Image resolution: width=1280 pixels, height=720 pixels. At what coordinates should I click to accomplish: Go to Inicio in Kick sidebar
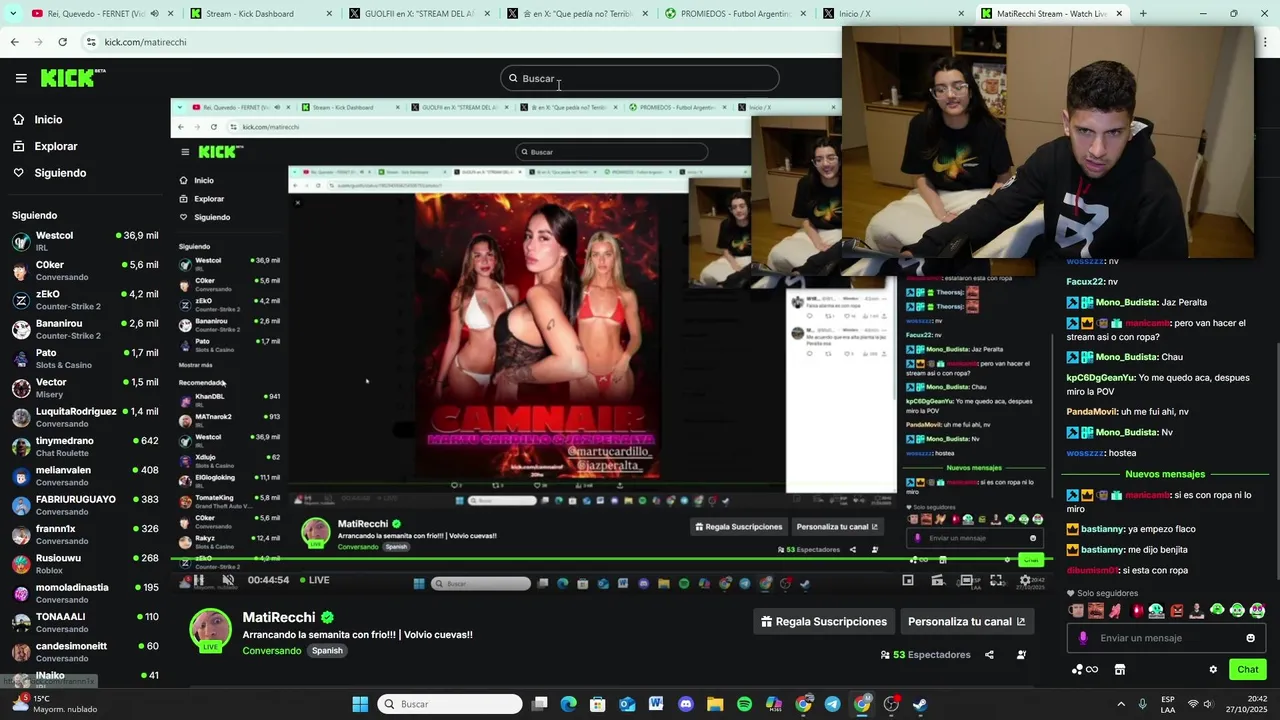tap(38, 119)
